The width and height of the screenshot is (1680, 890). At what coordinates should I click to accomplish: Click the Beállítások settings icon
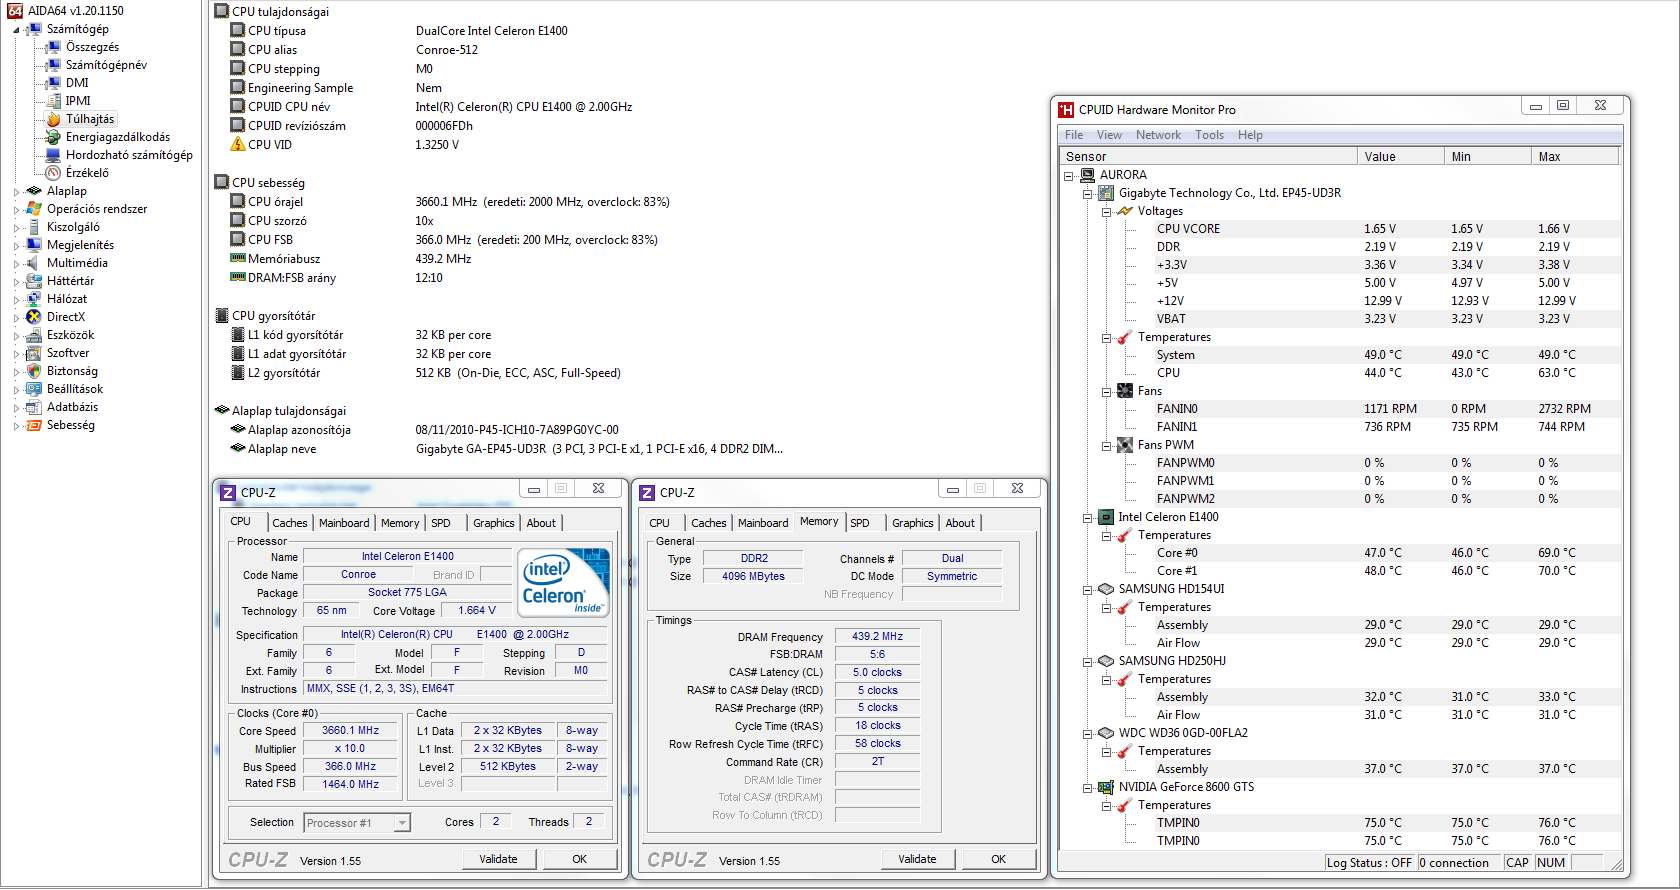34,389
